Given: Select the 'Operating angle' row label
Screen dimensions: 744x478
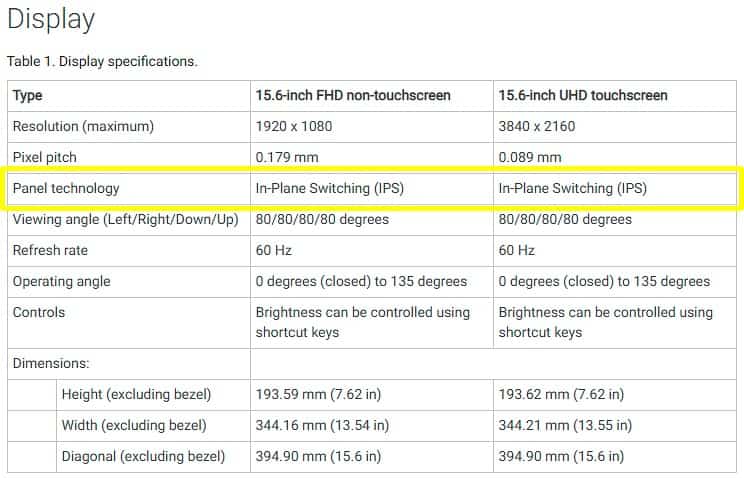Looking at the screenshot, I should 62,281.
